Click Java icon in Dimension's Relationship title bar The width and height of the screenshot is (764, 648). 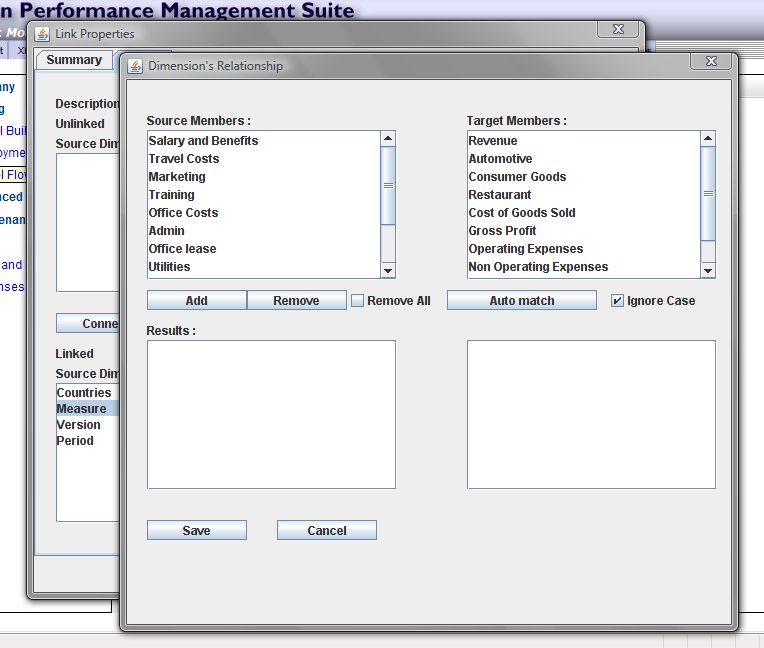click(134, 66)
